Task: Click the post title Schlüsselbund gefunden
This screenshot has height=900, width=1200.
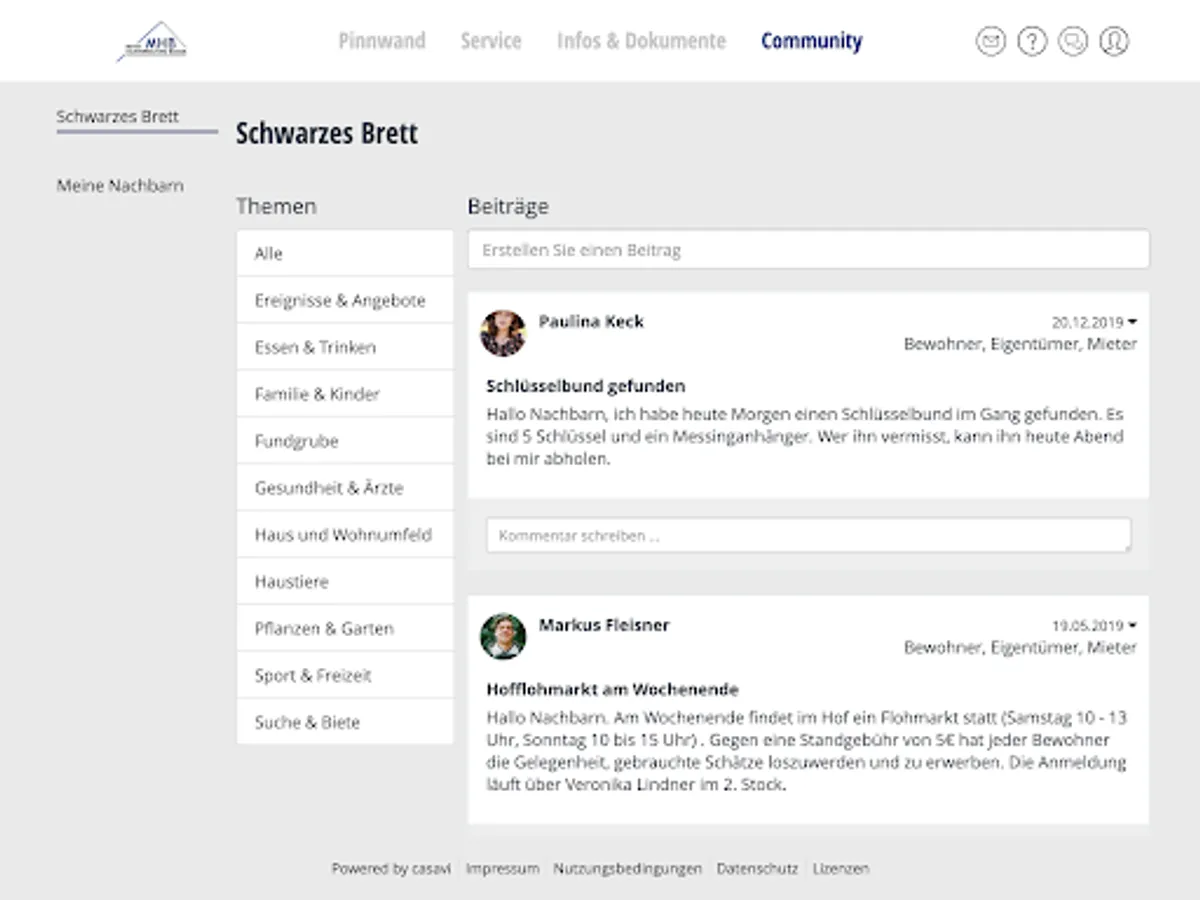Action: 586,386
